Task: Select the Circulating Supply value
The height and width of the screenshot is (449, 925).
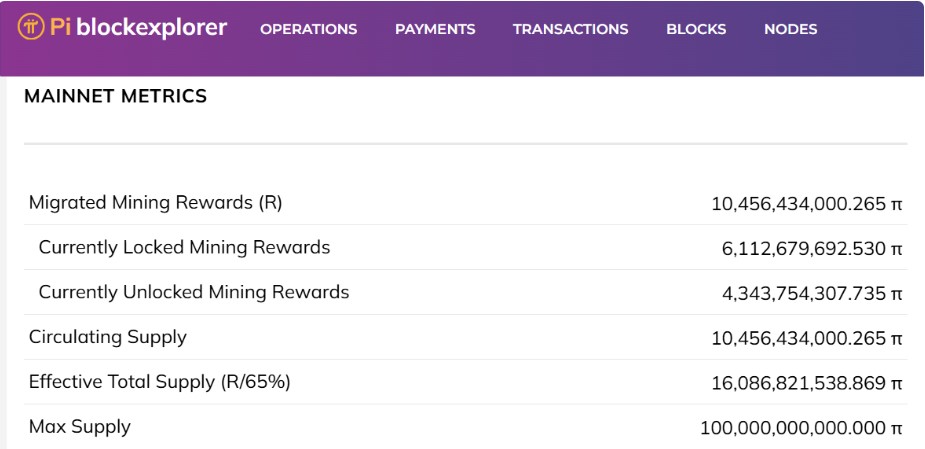Action: point(807,339)
